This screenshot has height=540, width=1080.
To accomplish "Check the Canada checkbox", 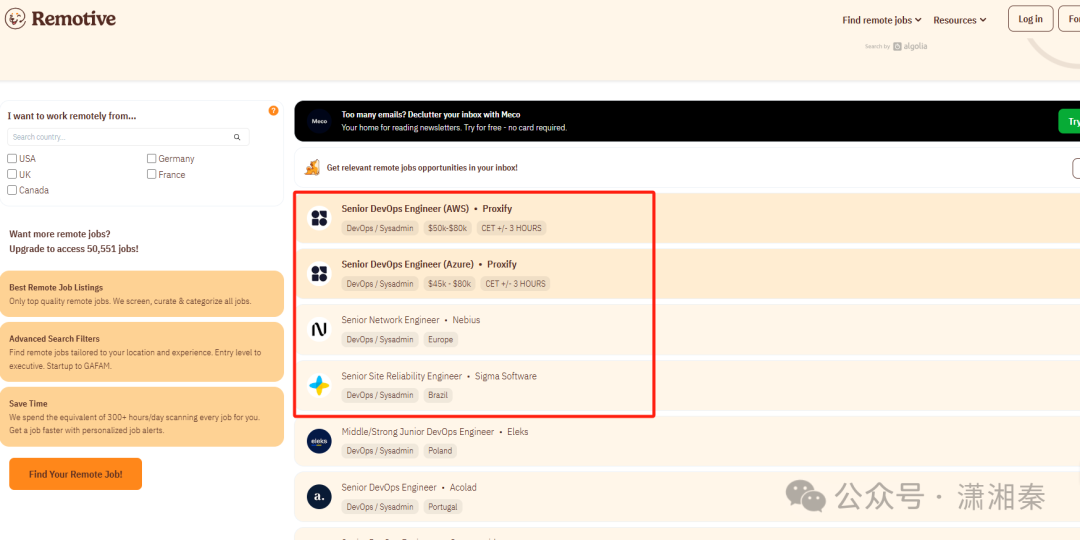I will coord(12,190).
